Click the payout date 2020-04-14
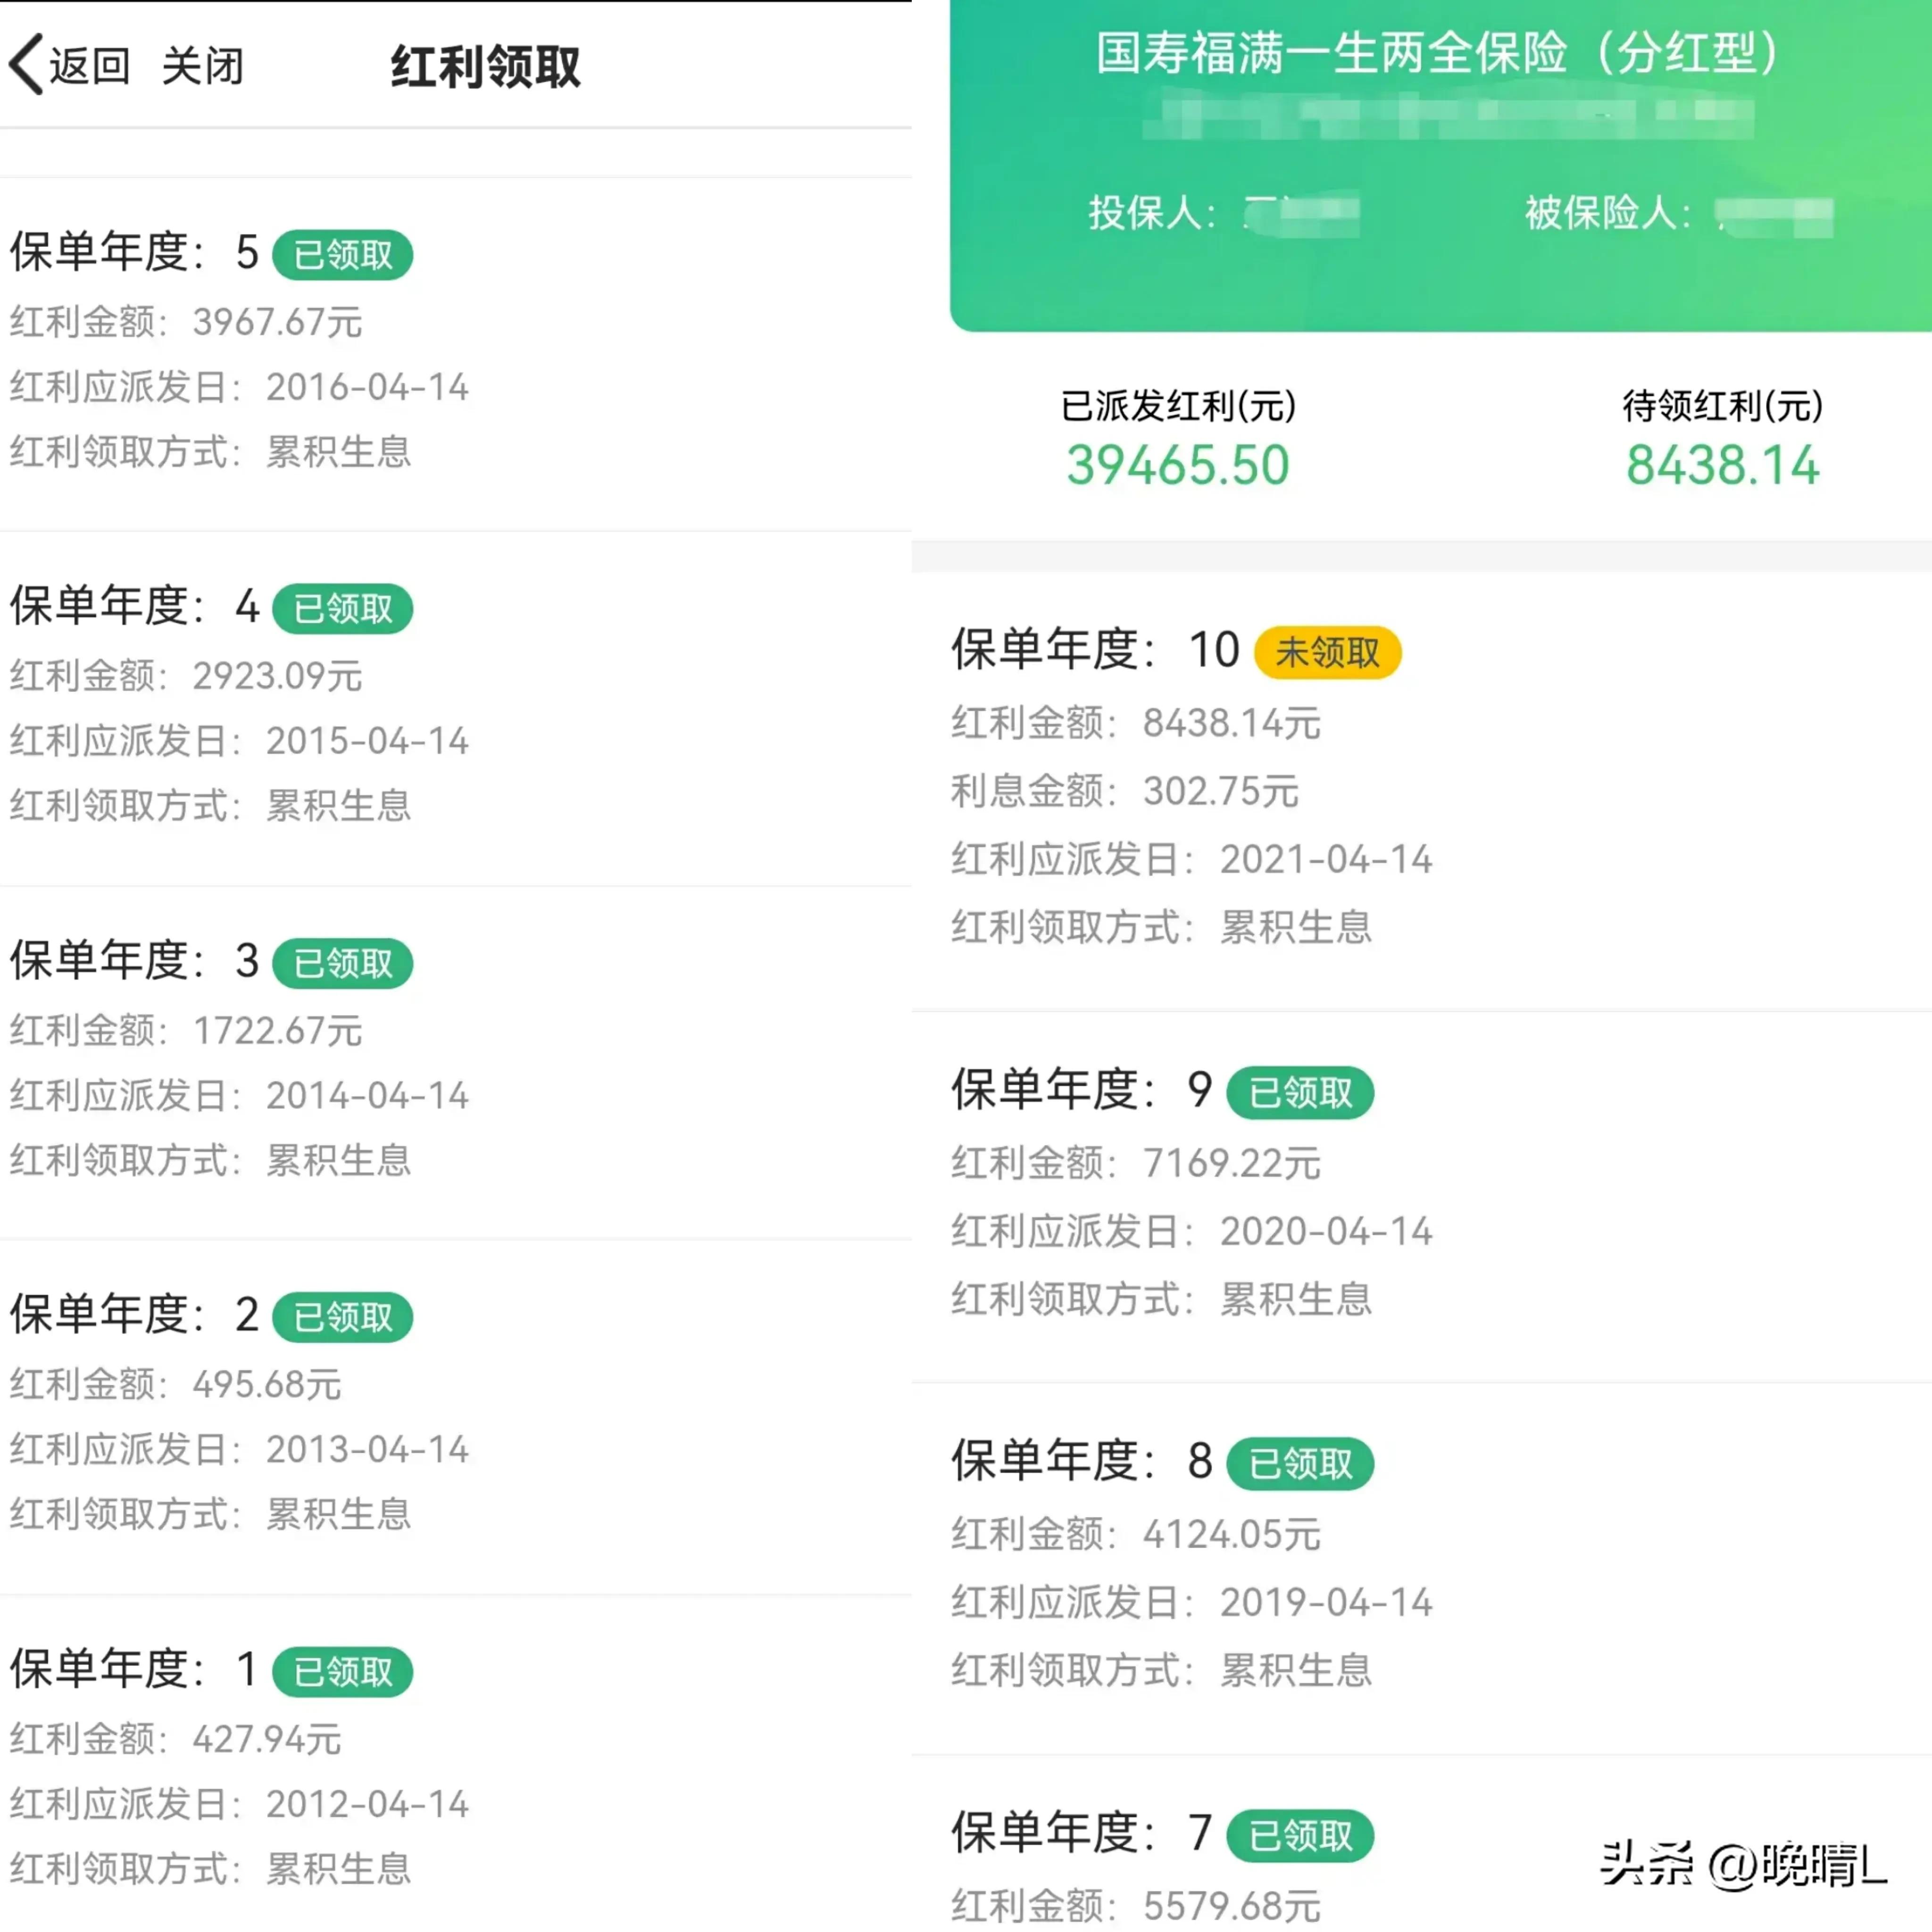Image resolution: width=1932 pixels, height=1932 pixels. coord(1327,1232)
